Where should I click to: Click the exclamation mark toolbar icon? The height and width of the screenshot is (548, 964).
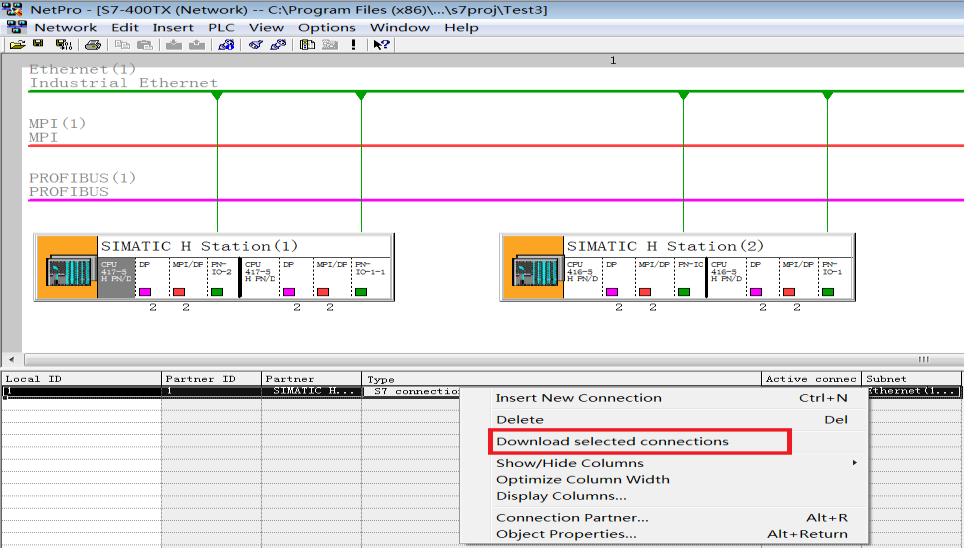[x=354, y=44]
